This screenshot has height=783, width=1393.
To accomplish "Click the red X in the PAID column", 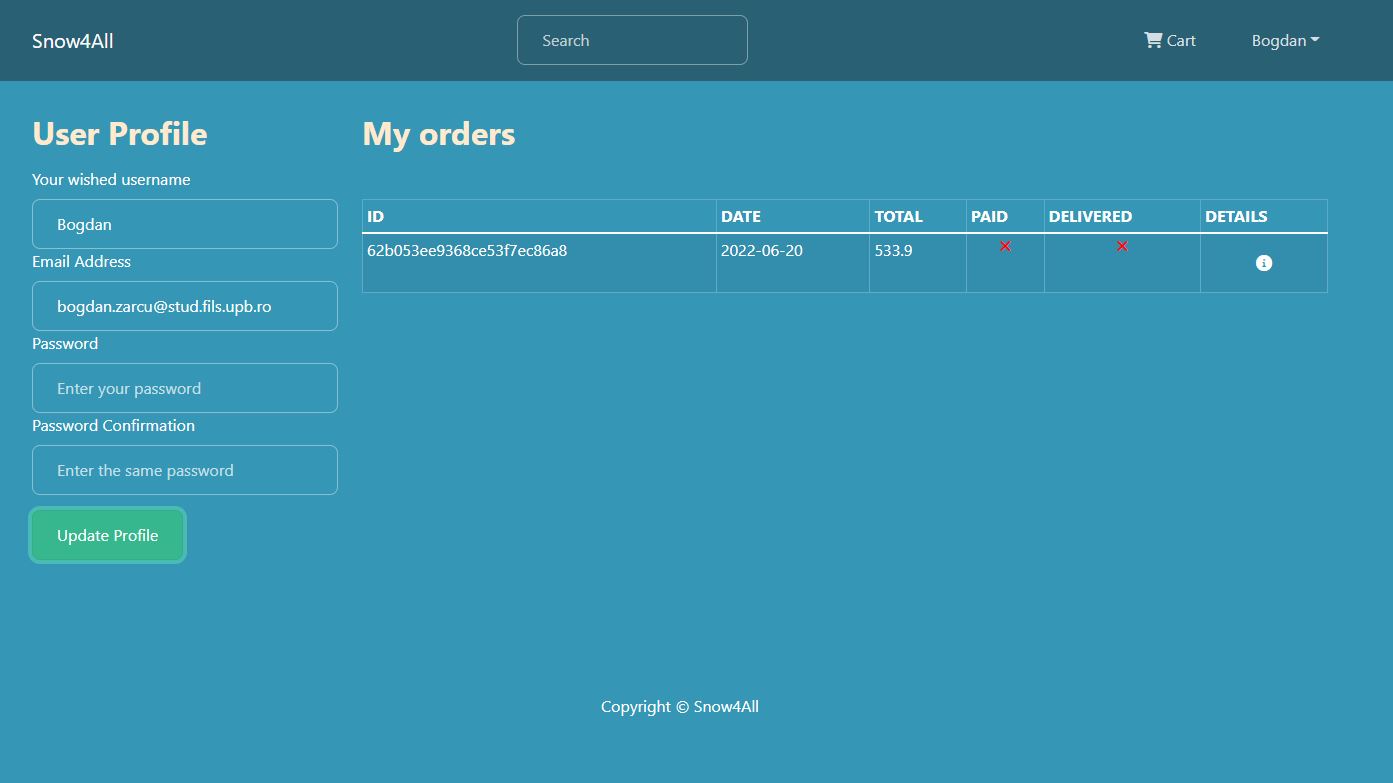I will coord(1005,245).
